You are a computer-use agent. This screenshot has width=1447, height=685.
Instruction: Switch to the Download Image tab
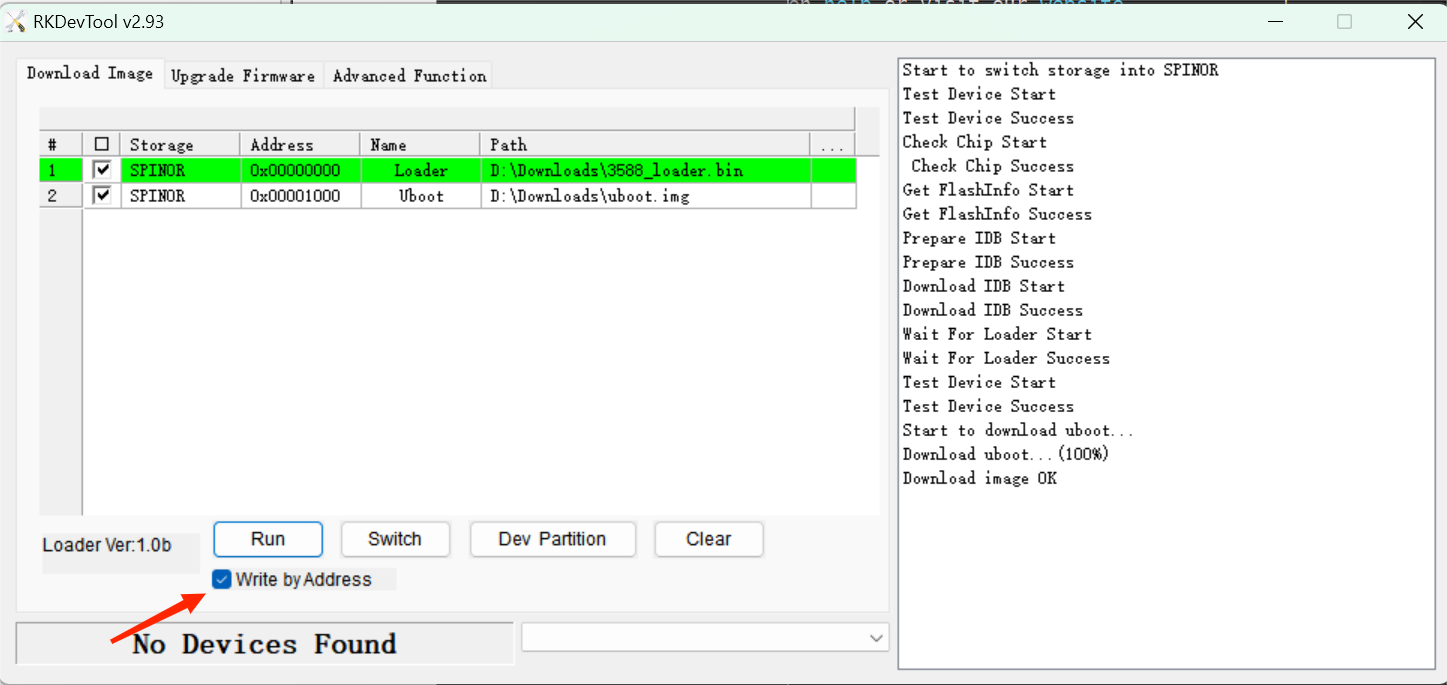click(90, 73)
